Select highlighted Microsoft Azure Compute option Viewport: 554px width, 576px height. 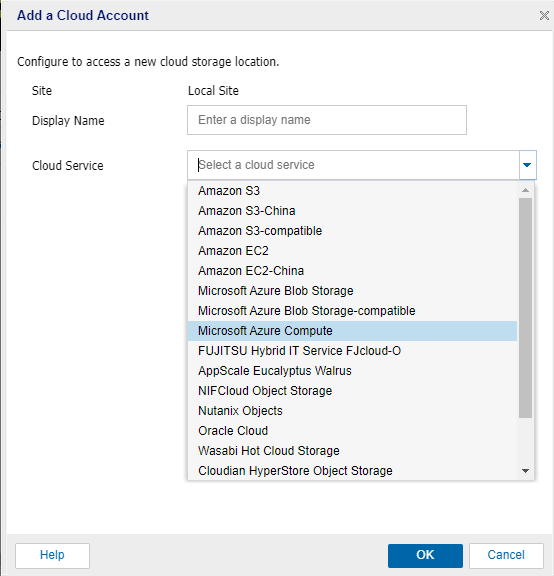point(353,331)
